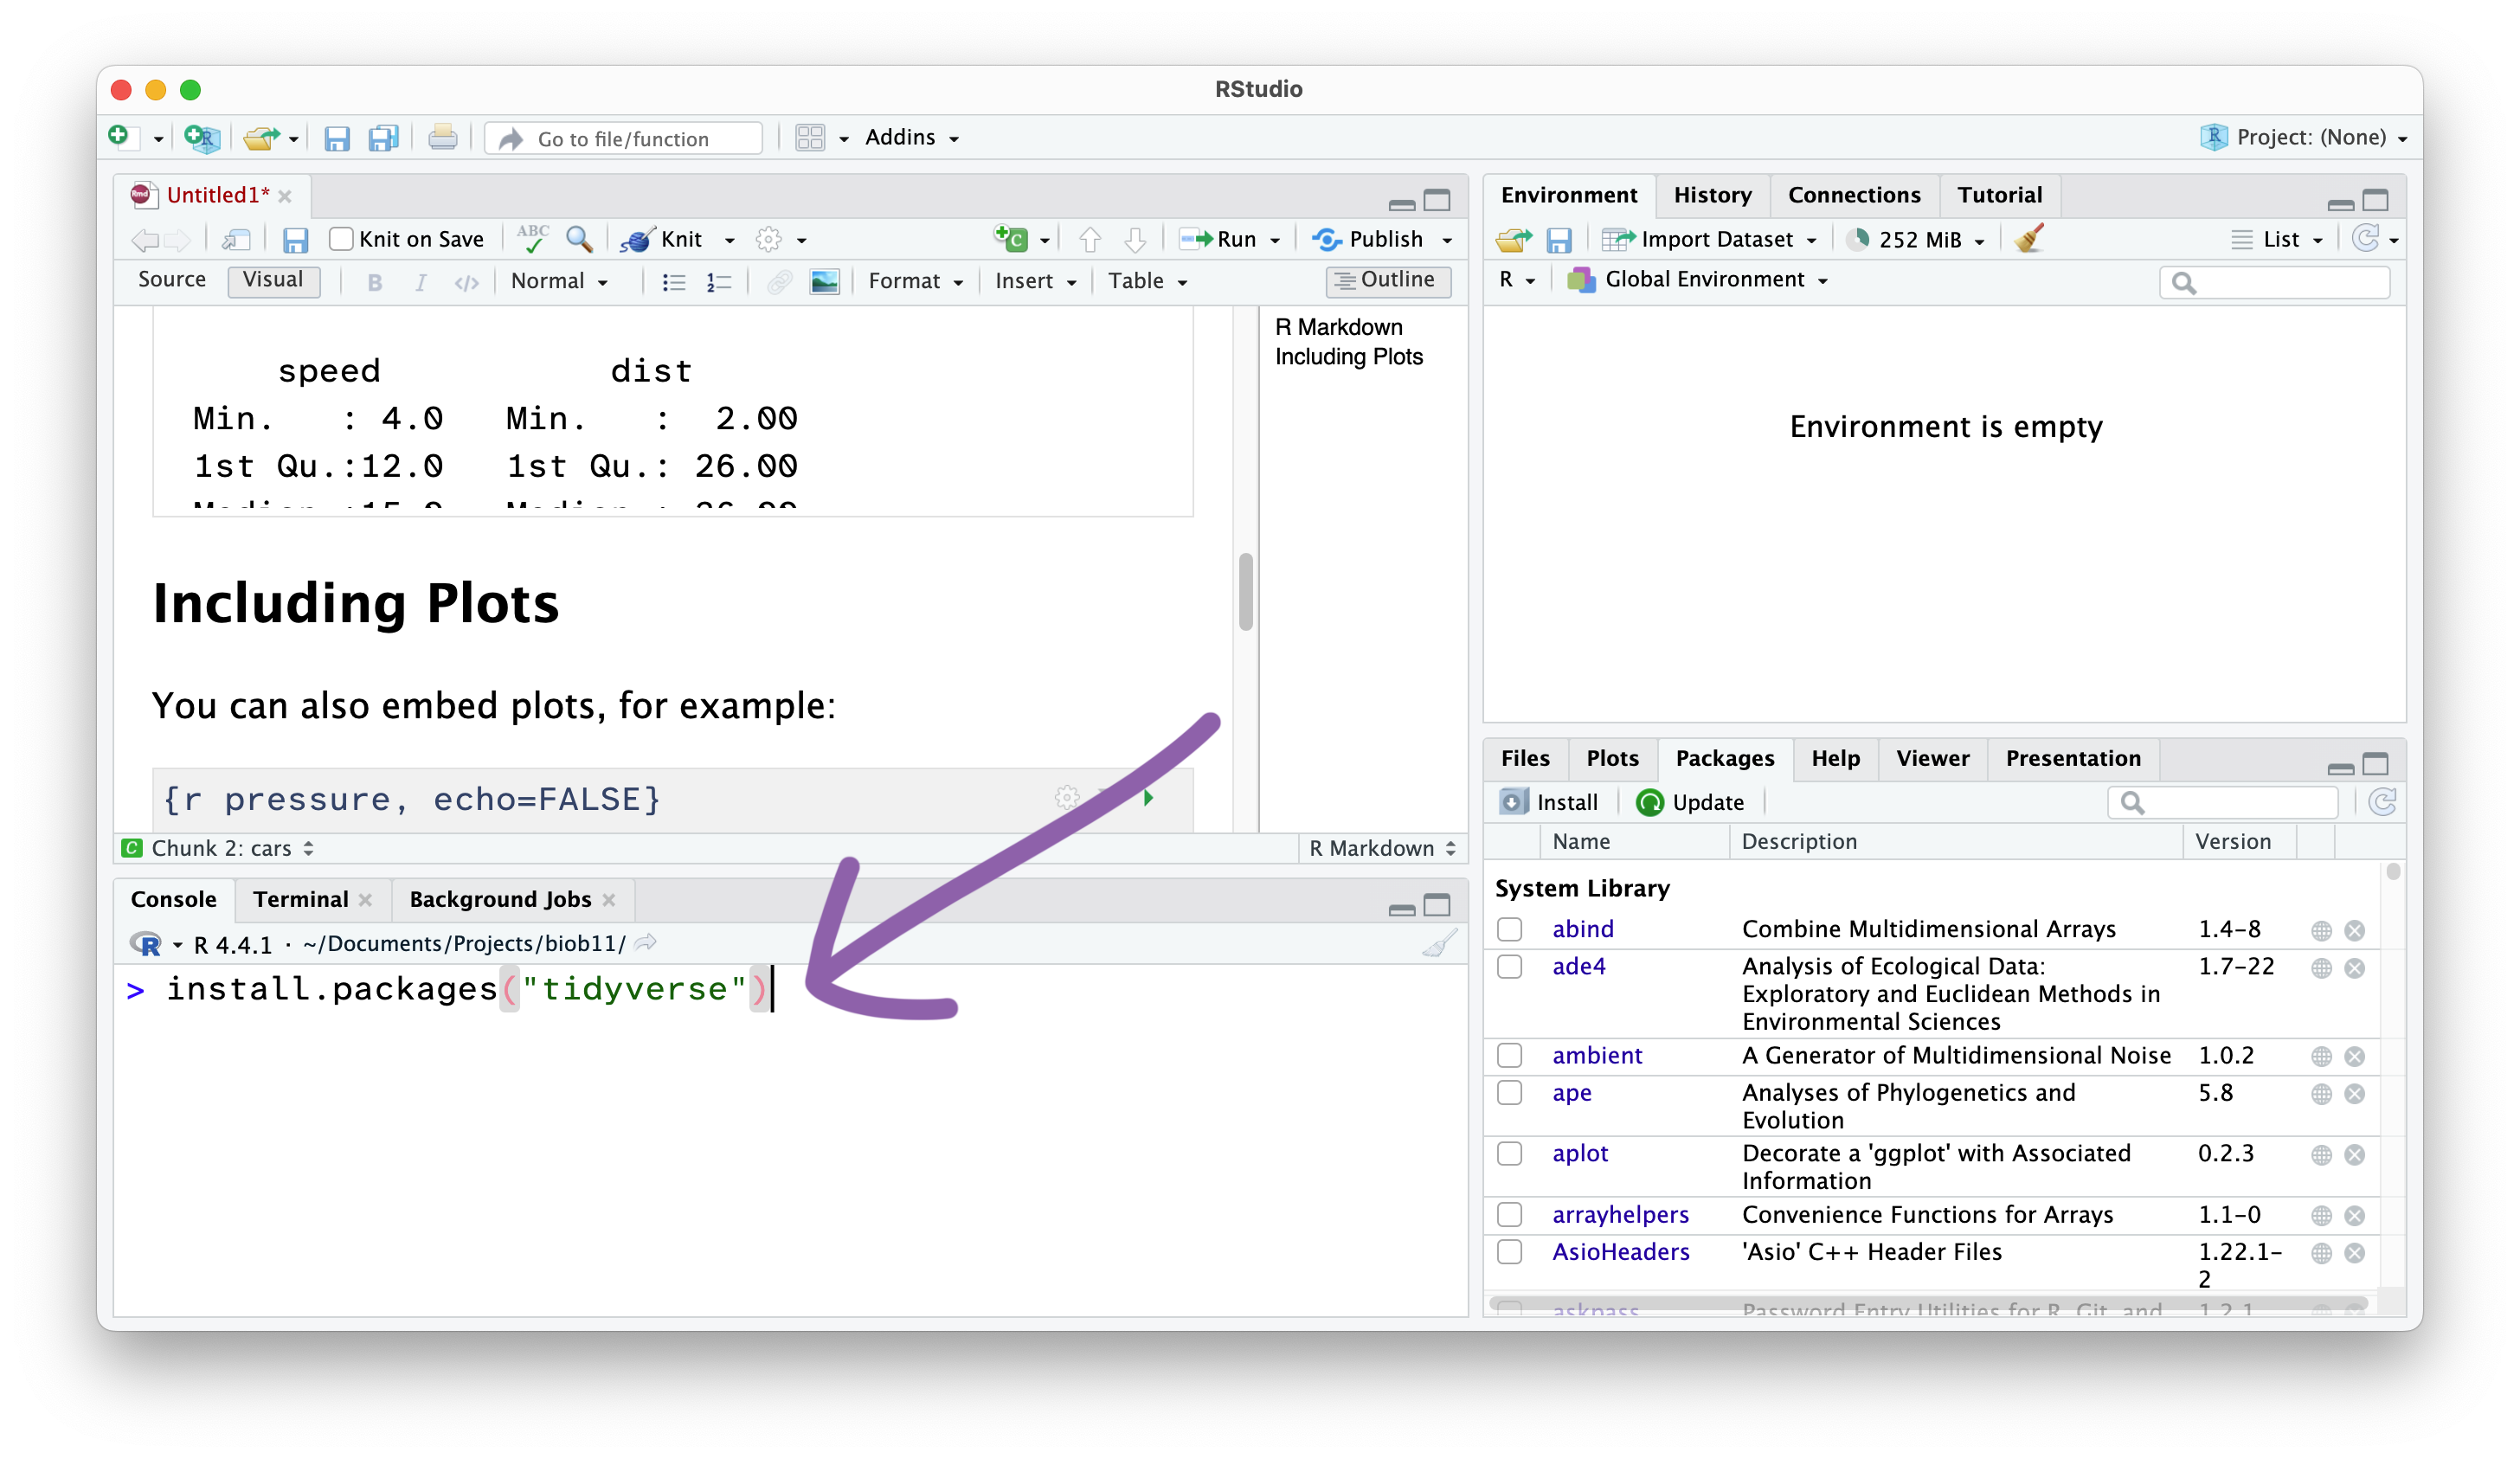Check the abind package checkbox
Image resolution: width=2520 pixels, height=1459 pixels.
tap(1509, 929)
